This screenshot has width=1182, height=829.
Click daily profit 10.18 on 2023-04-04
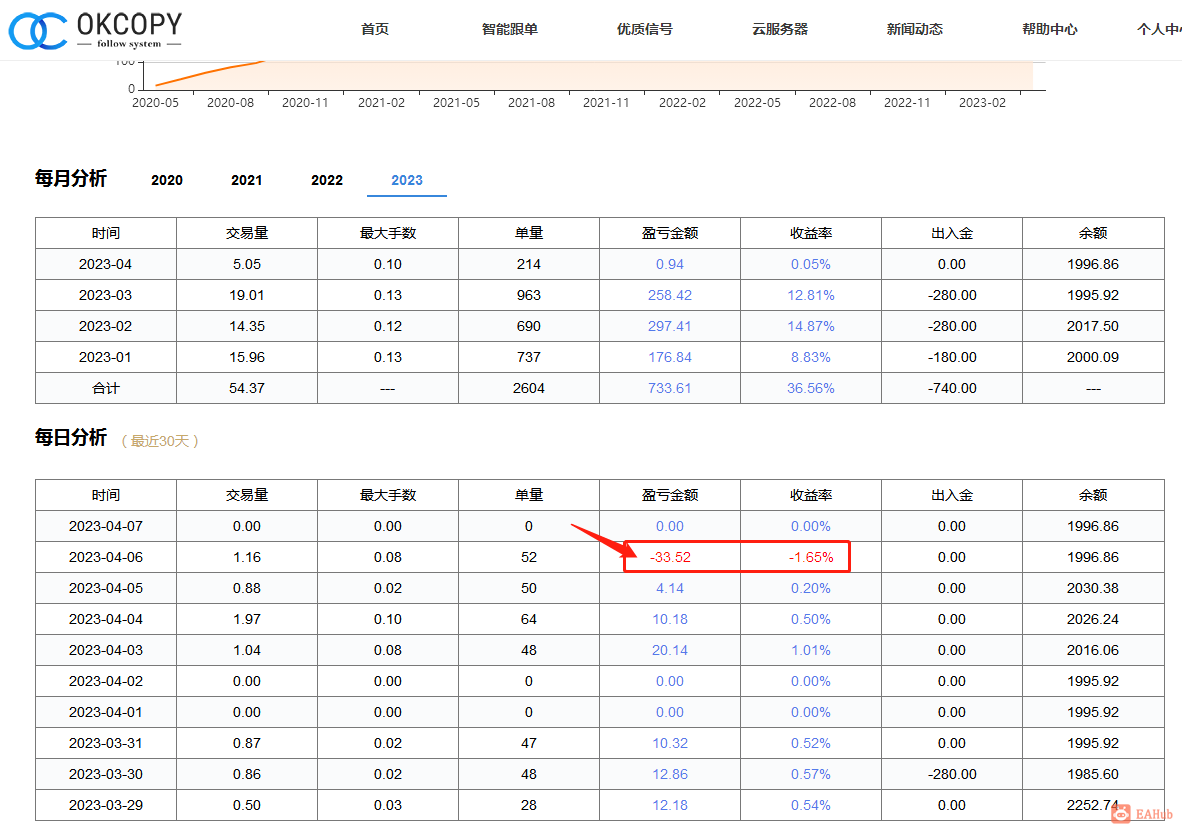(669, 619)
